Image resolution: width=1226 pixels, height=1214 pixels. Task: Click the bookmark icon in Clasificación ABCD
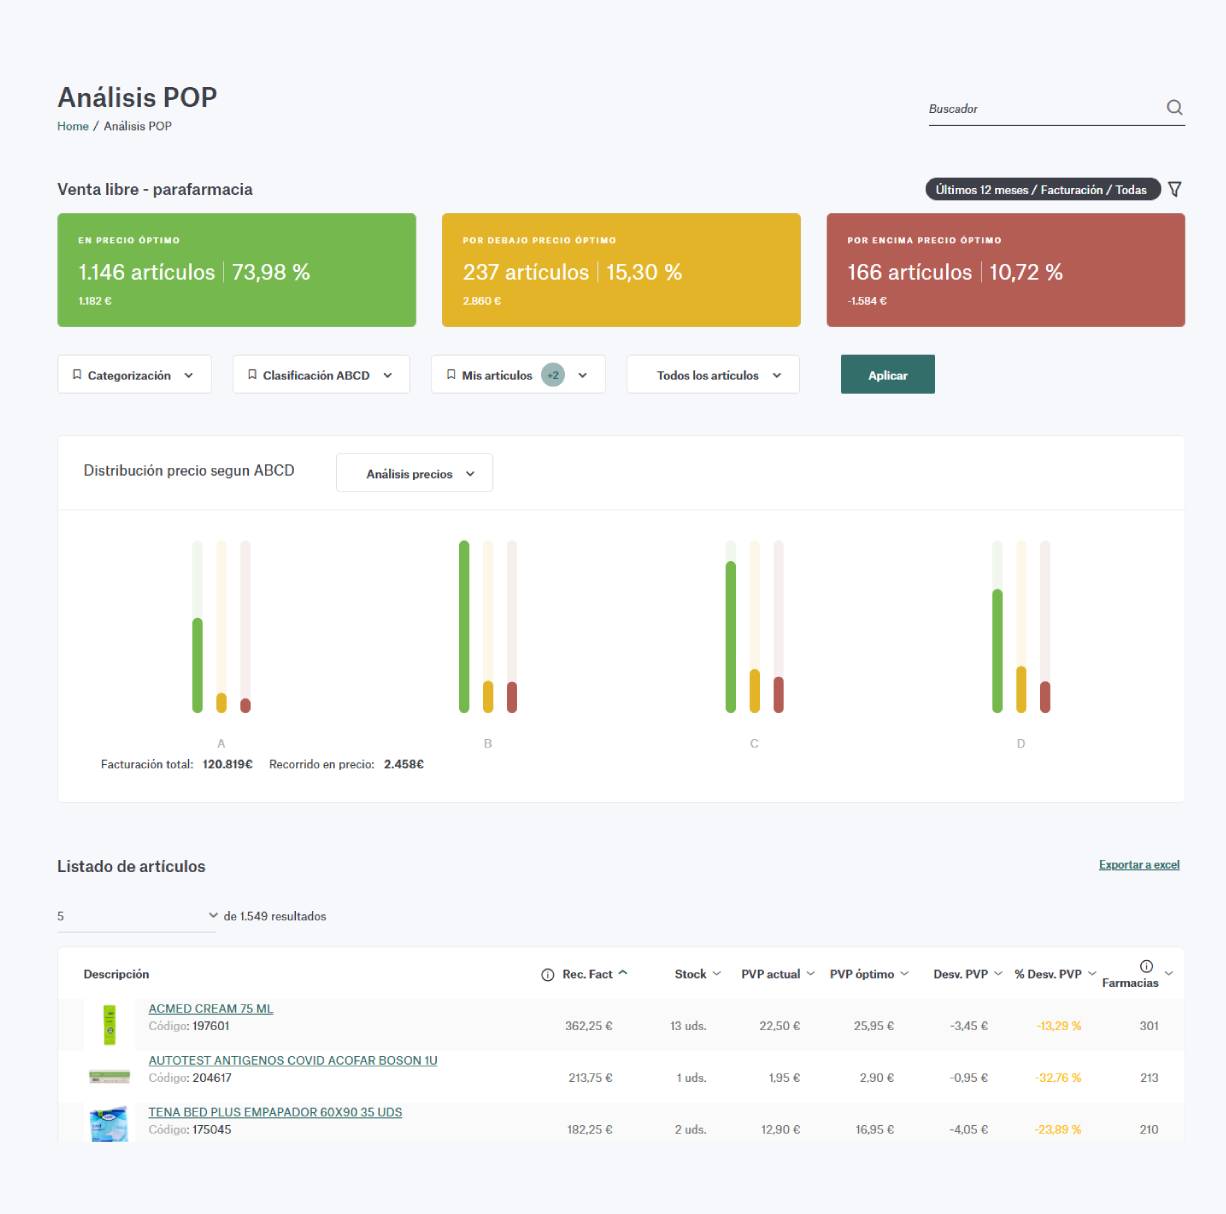pos(252,375)
